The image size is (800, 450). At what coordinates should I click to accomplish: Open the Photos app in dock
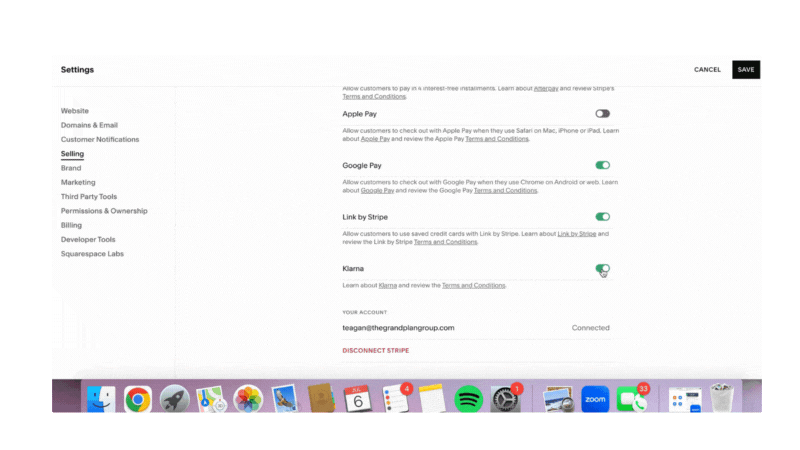click(x=248, y=399)
